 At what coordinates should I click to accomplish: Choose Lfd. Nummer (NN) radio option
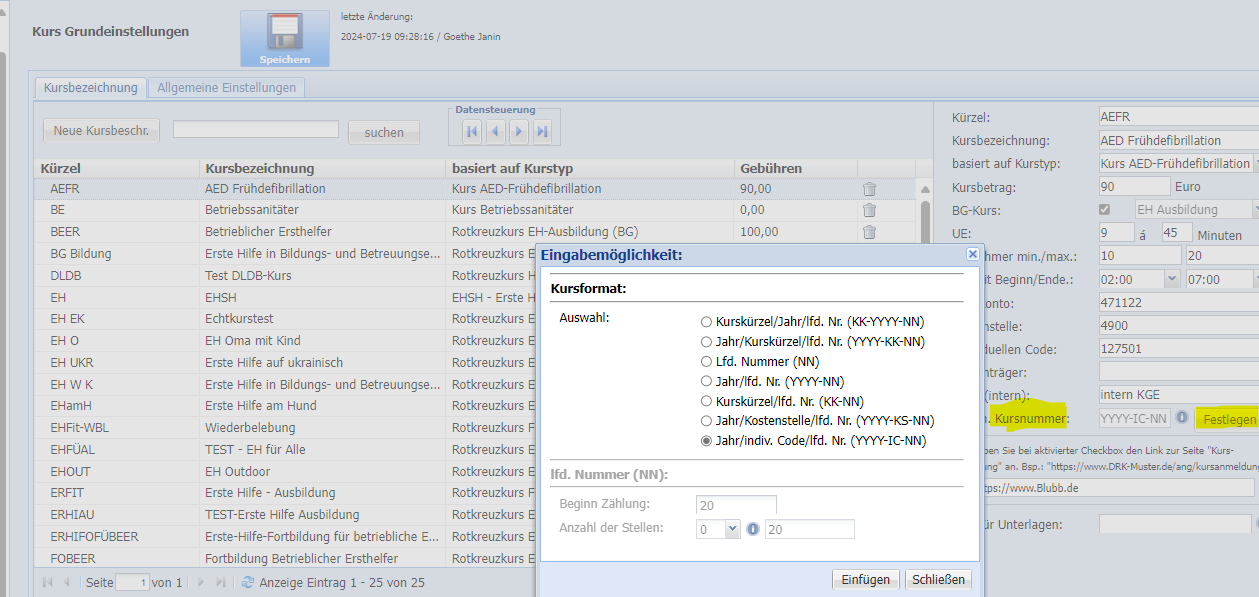(x=706, y=361)
